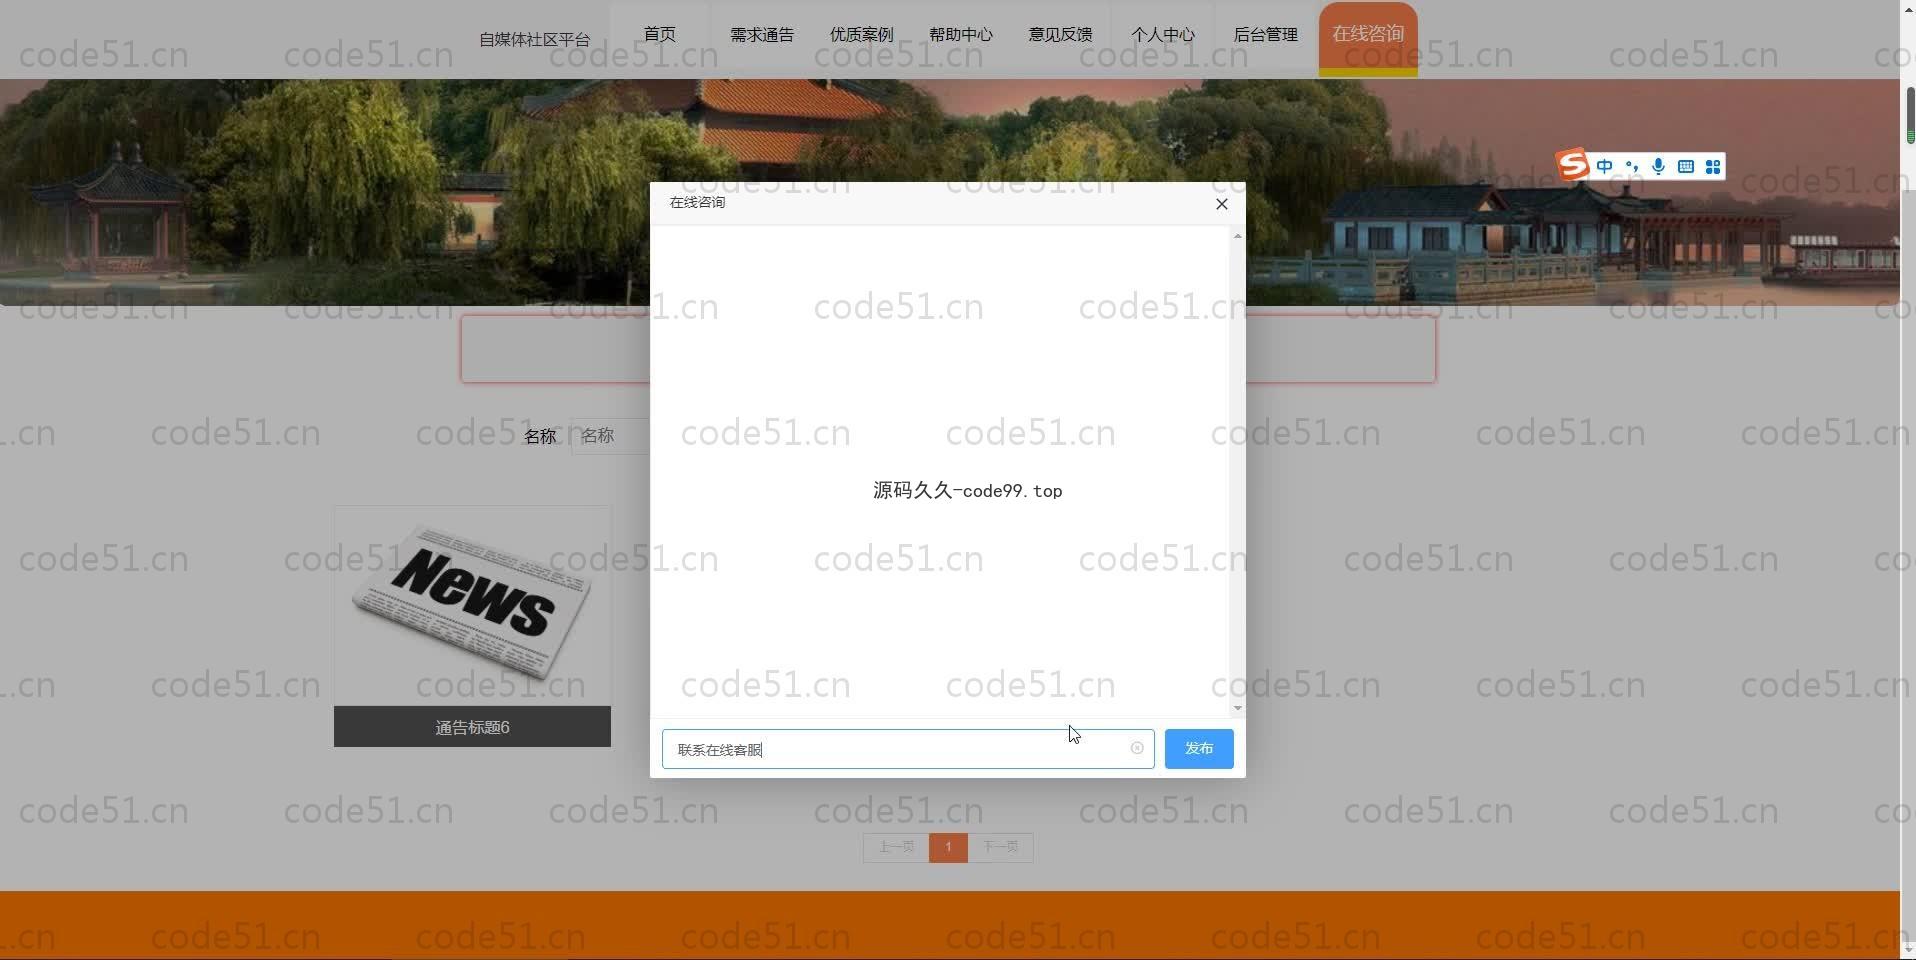The height and width of the screenshot is (960, 1916).
Task: Go to 上一页 in pagination
Action: 896,847
